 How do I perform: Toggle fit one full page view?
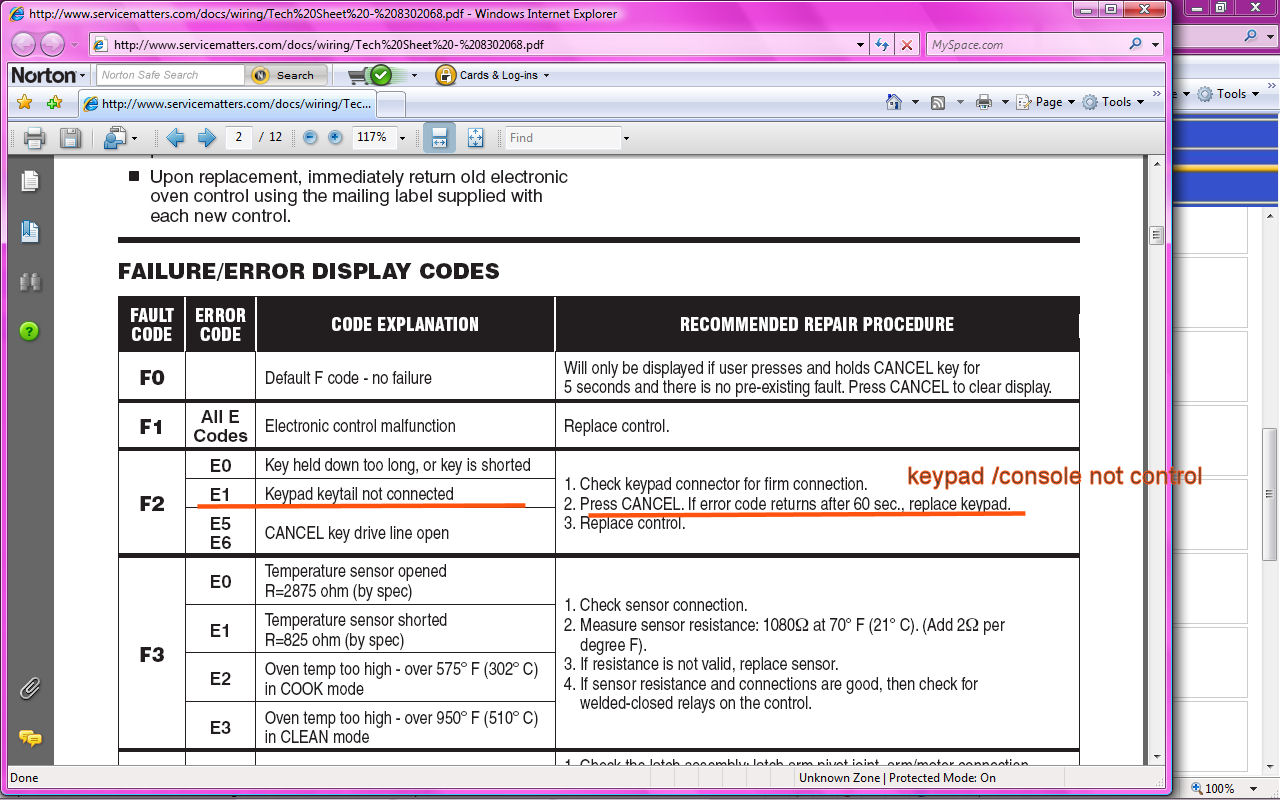tap(475, 138)
